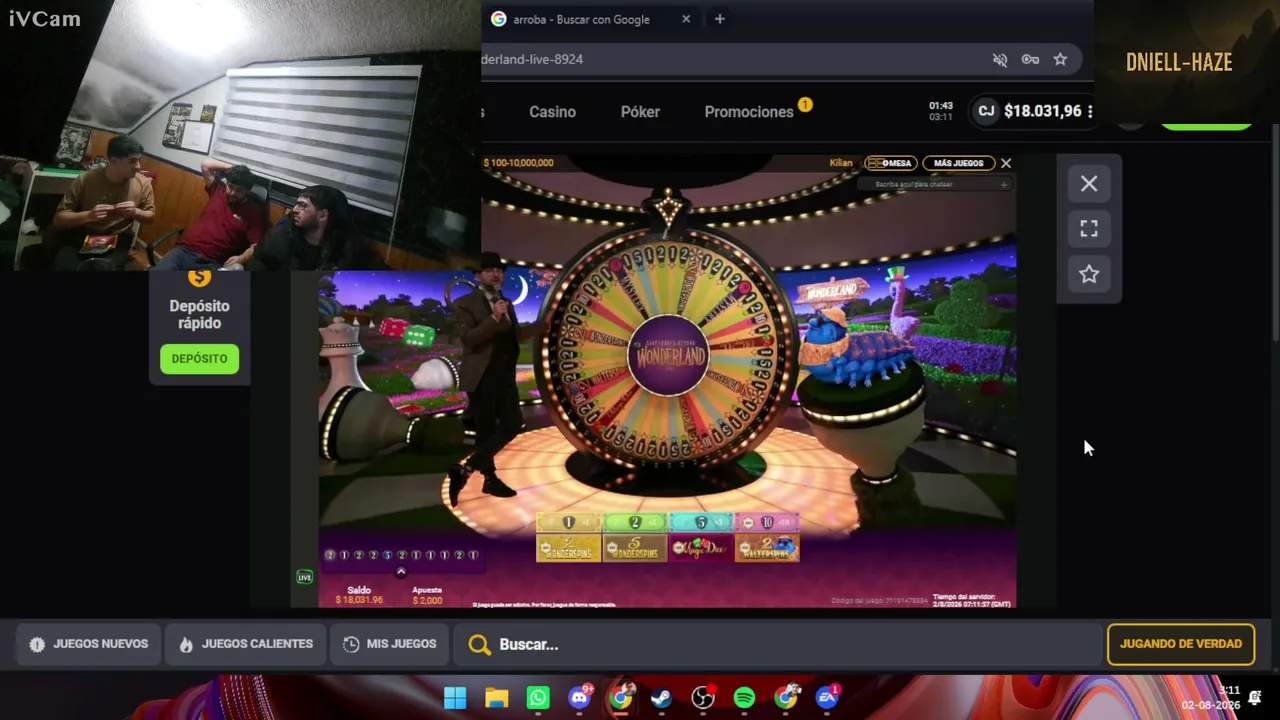Click the LIVE indicator icon
1280x720 pixels.
coord(305,577)
